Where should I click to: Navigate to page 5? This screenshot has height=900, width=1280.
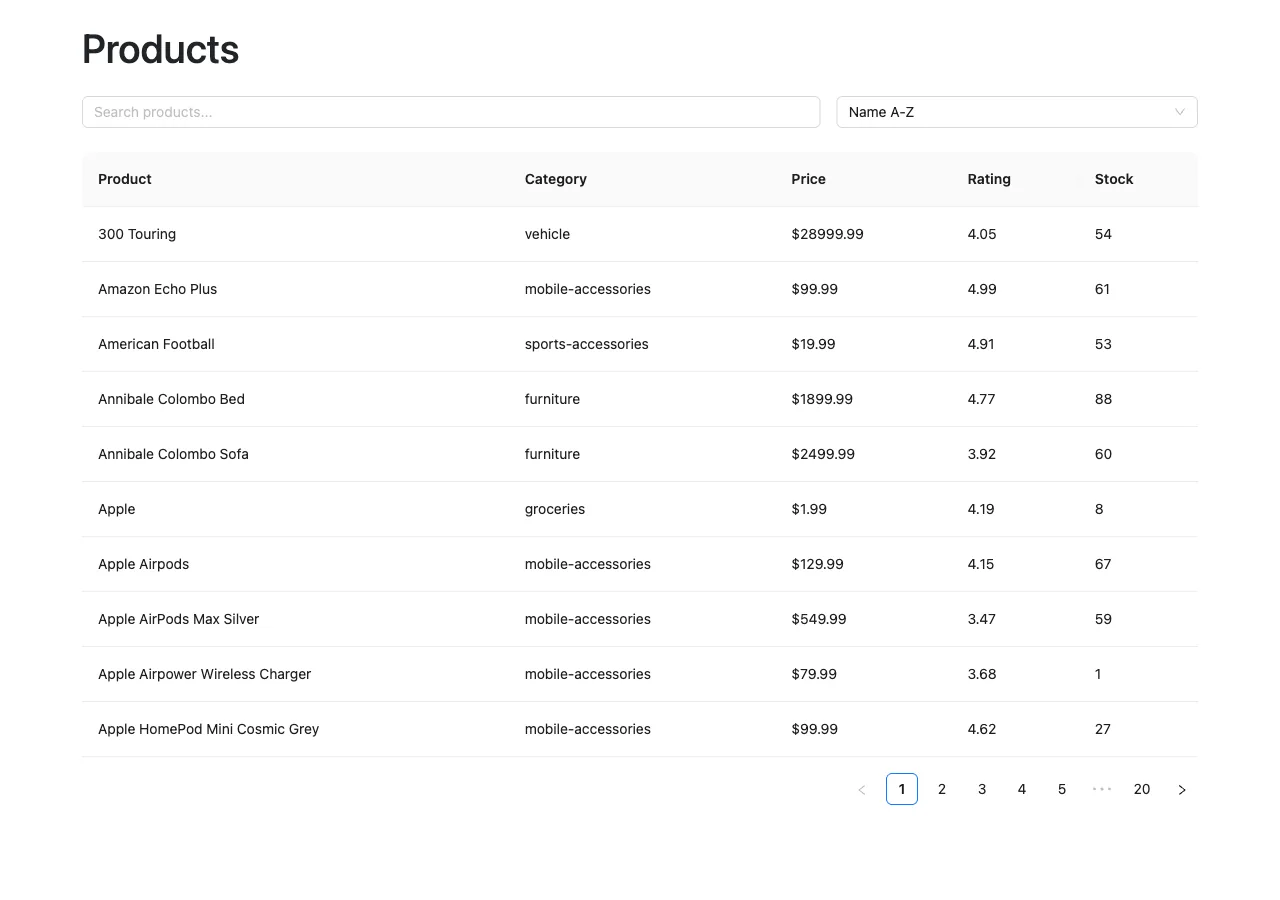[x=1062, y=789]
